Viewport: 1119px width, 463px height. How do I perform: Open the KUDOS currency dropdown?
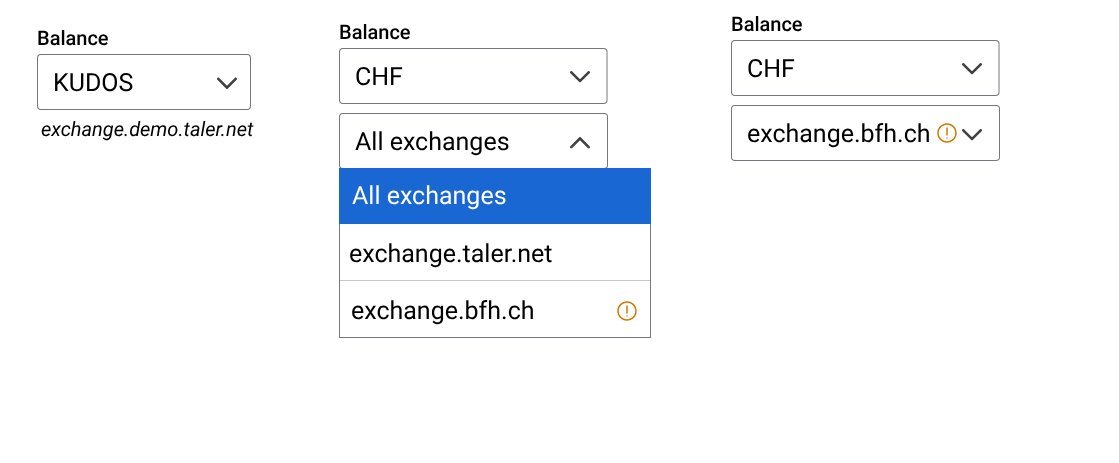click(143, 82)
